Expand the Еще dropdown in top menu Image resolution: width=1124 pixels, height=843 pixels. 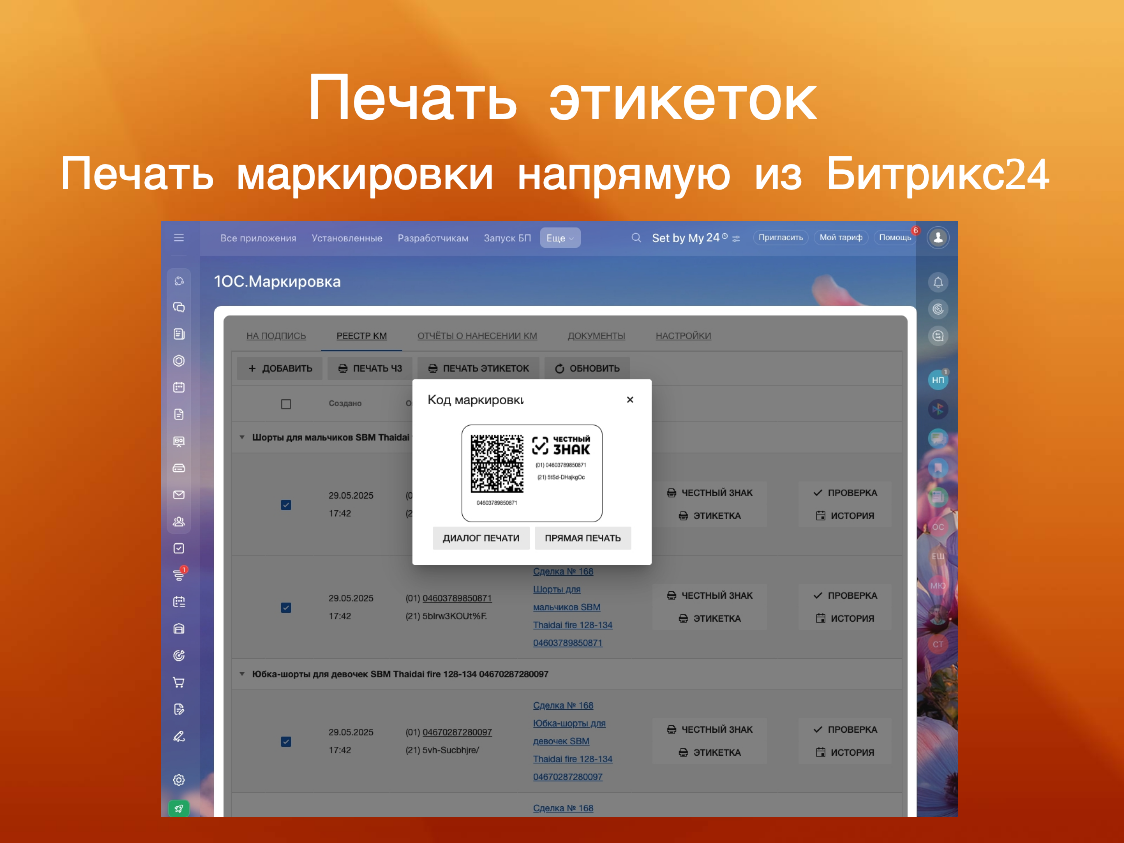pos(560,238)
